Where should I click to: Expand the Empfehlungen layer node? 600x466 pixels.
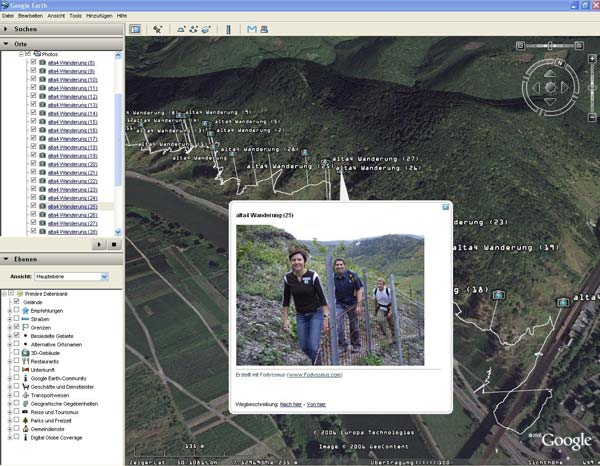coord(10,311)
